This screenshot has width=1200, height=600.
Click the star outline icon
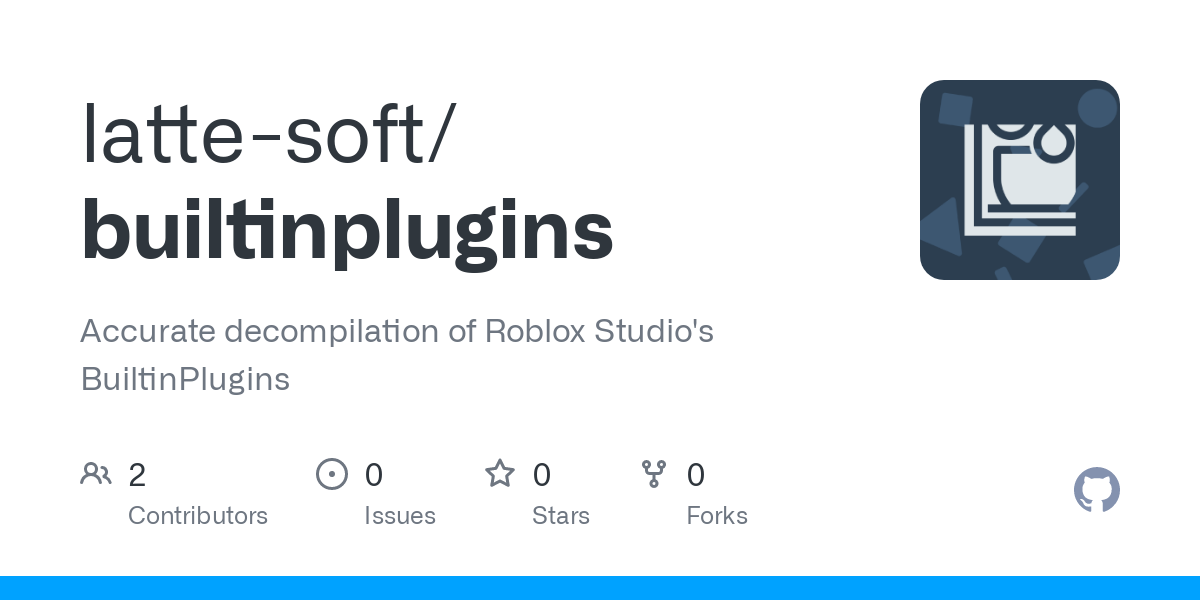point(500,473)
